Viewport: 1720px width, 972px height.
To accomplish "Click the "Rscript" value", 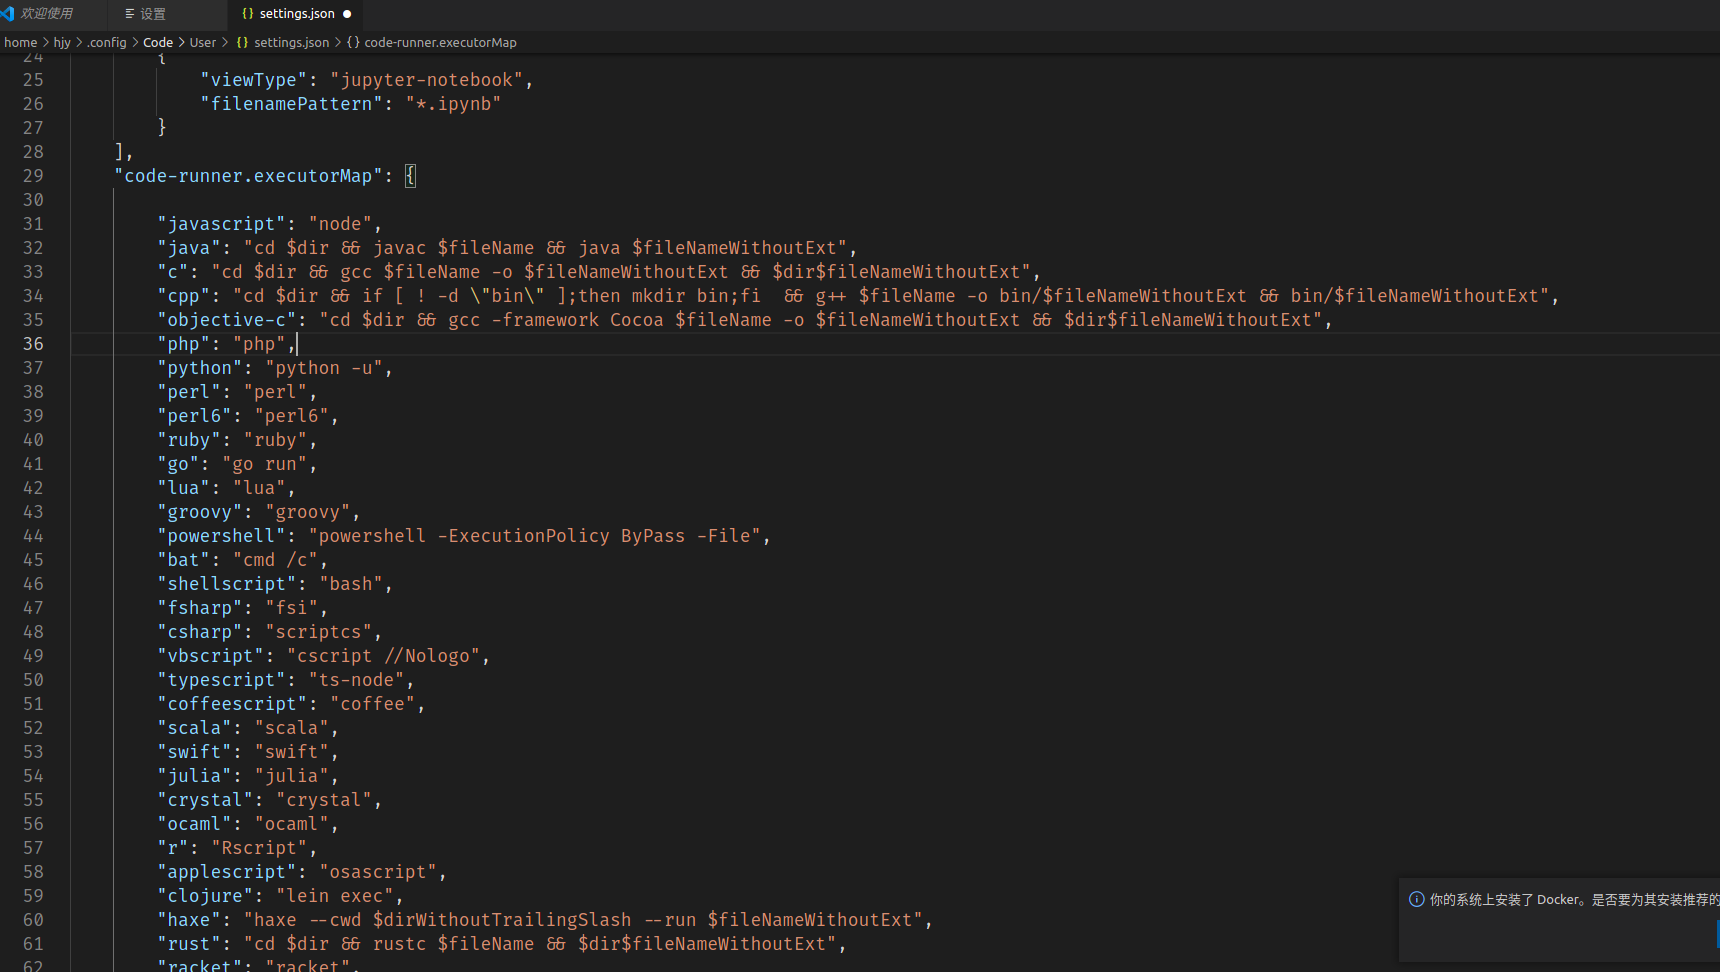I will (x=259, y=848).
